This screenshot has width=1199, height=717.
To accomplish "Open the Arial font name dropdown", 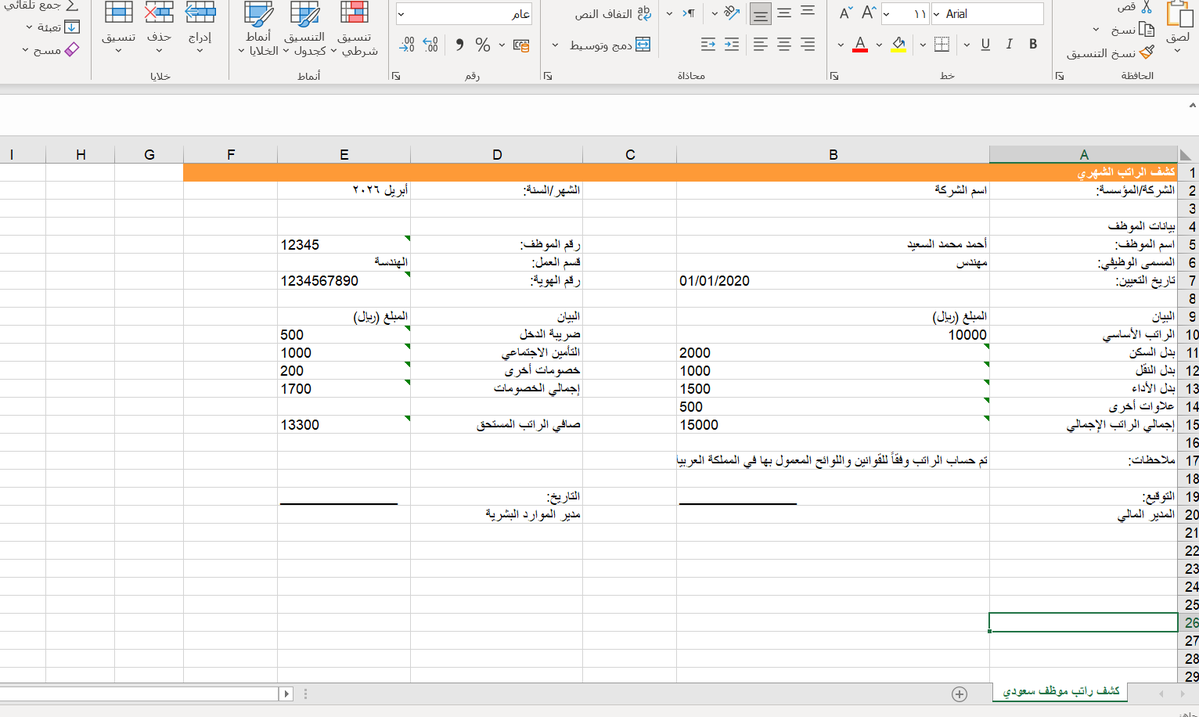I will point(936,14).
